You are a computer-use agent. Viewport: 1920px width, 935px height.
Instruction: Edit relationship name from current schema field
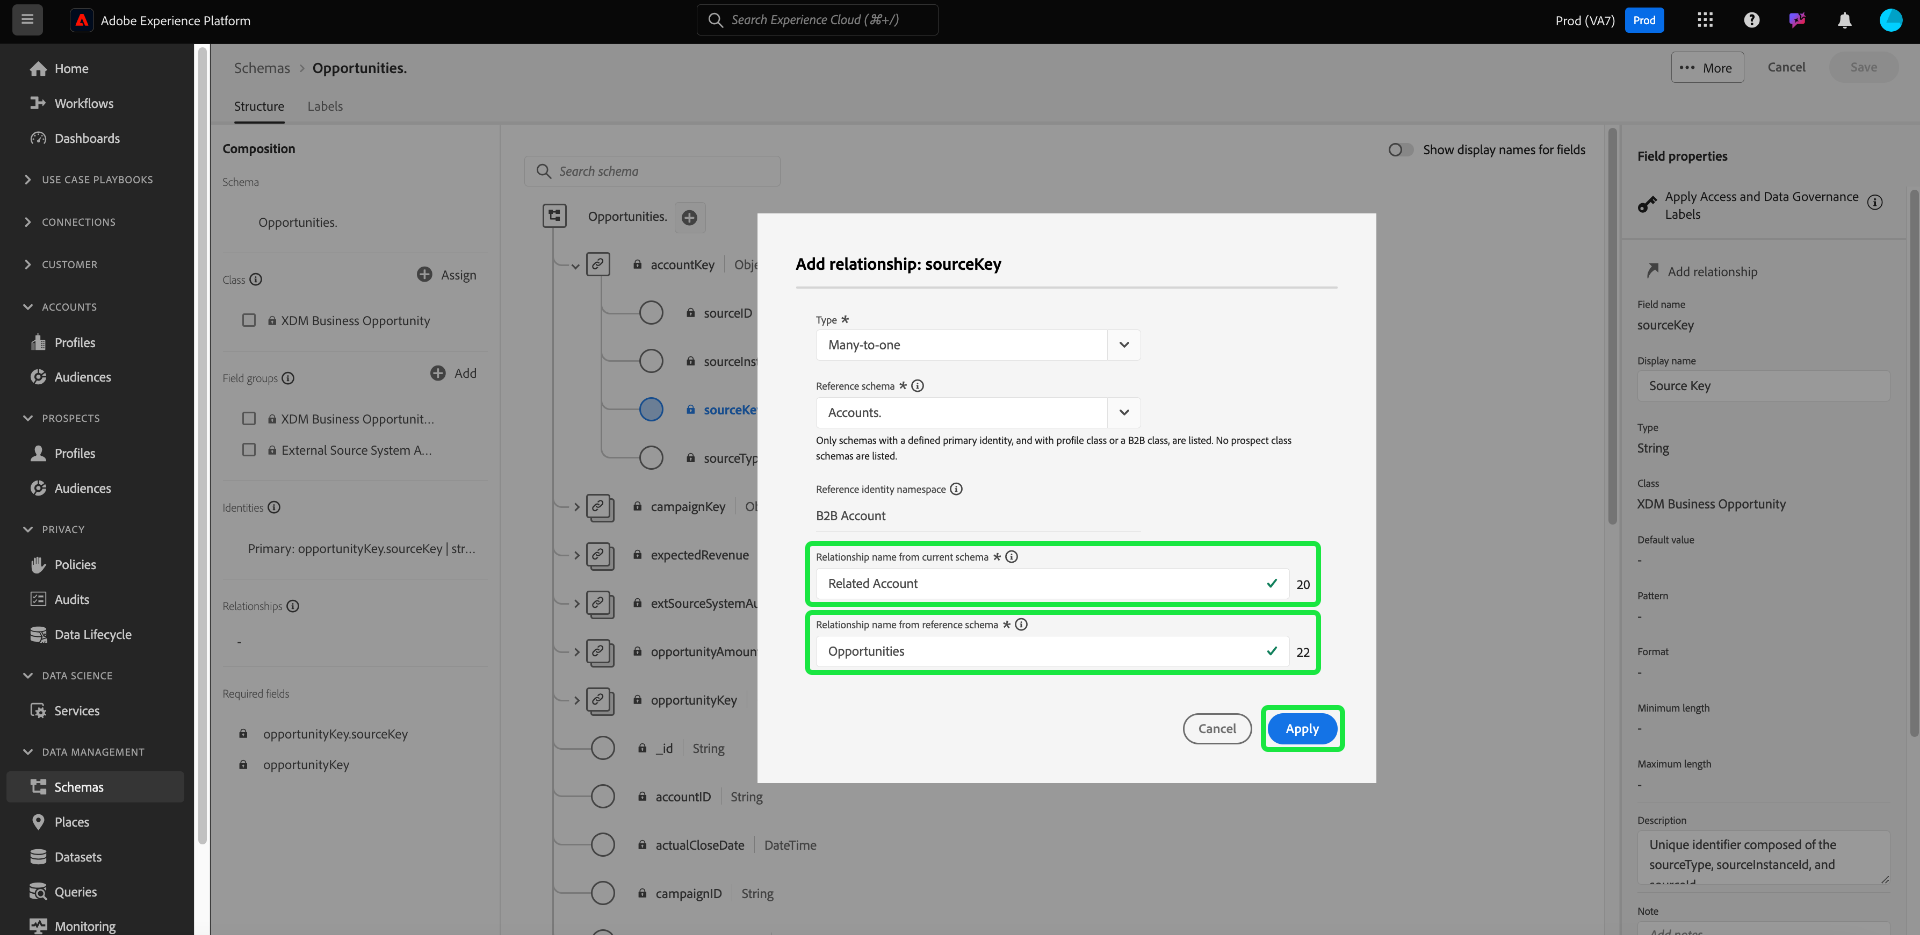pos(1052,584)
